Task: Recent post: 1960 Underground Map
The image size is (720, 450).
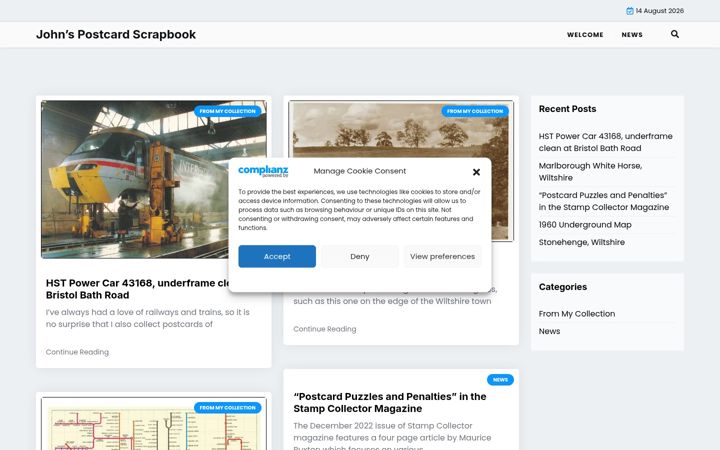Action: 585,225
